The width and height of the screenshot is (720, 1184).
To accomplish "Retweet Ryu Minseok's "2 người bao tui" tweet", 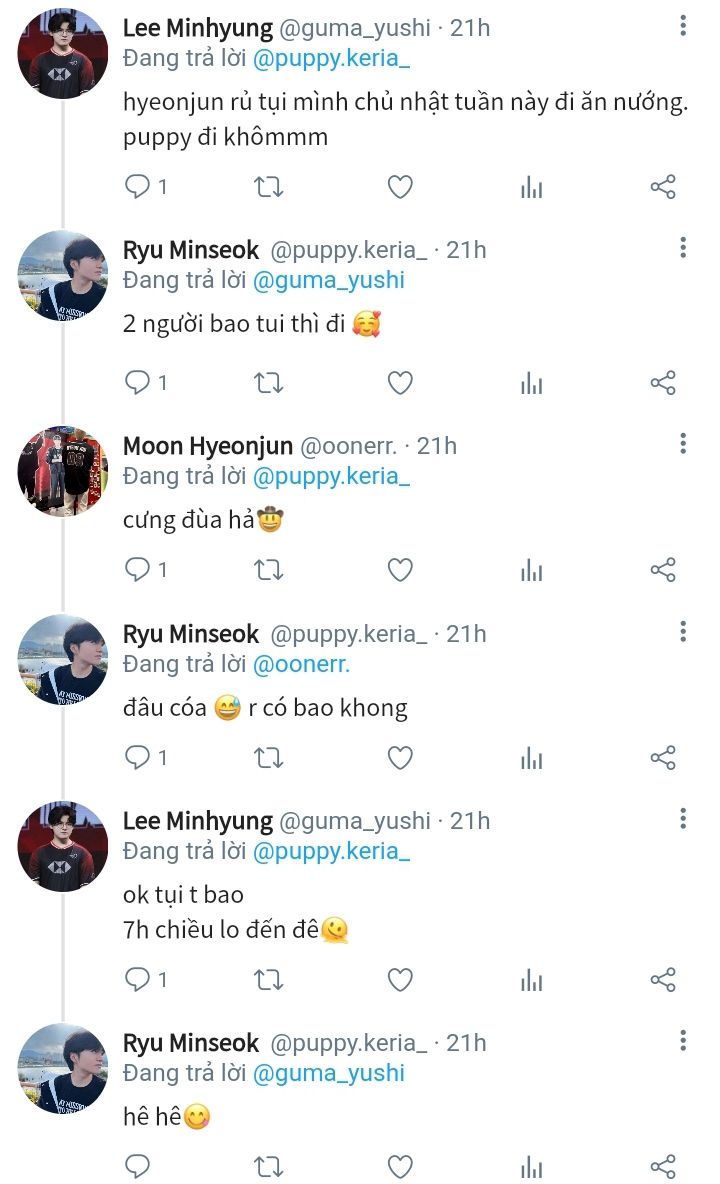I will [x=269, y=383].
